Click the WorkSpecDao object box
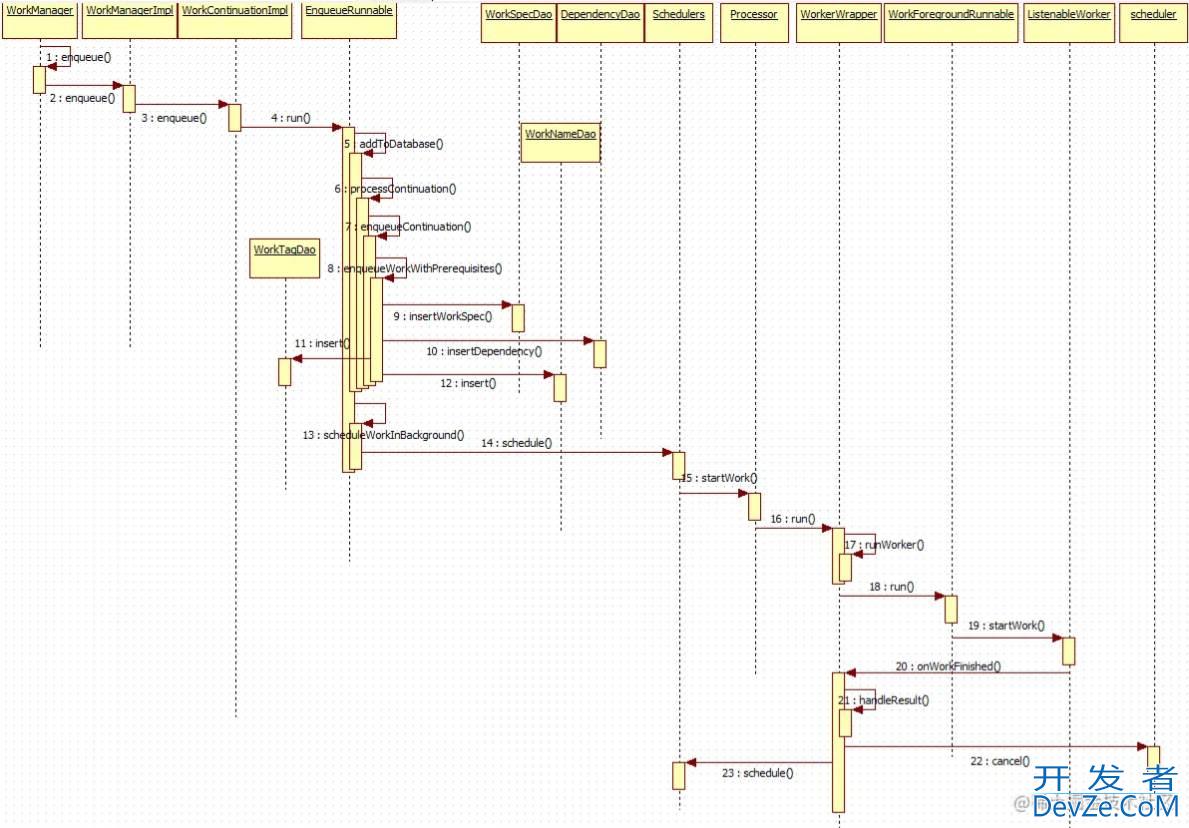1189x828 pixels. tap(519, 23)
